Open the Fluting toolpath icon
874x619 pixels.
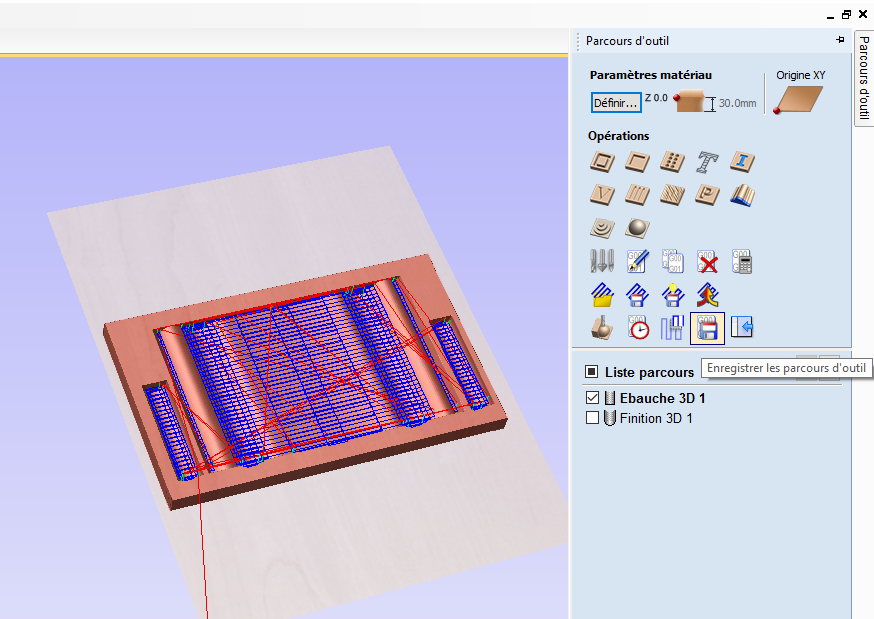(x=637, y=195)
